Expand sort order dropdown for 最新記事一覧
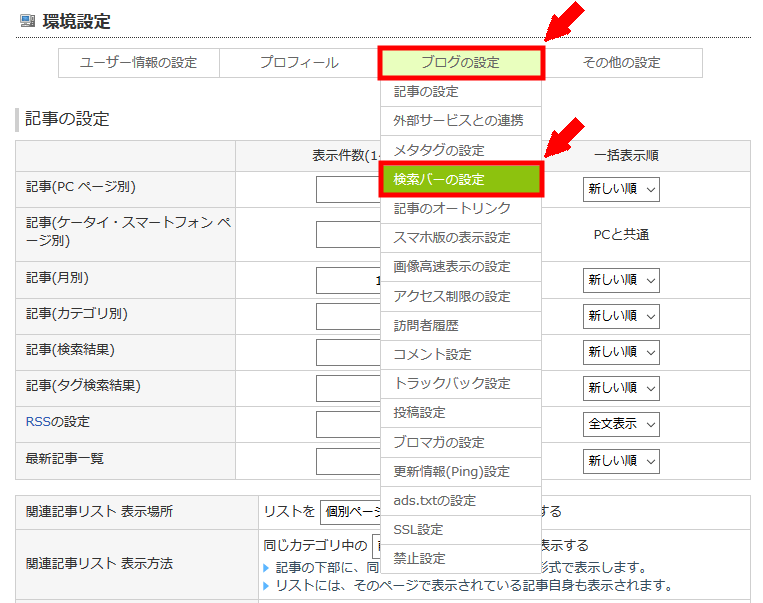763x603 pixels. [621, 461]
